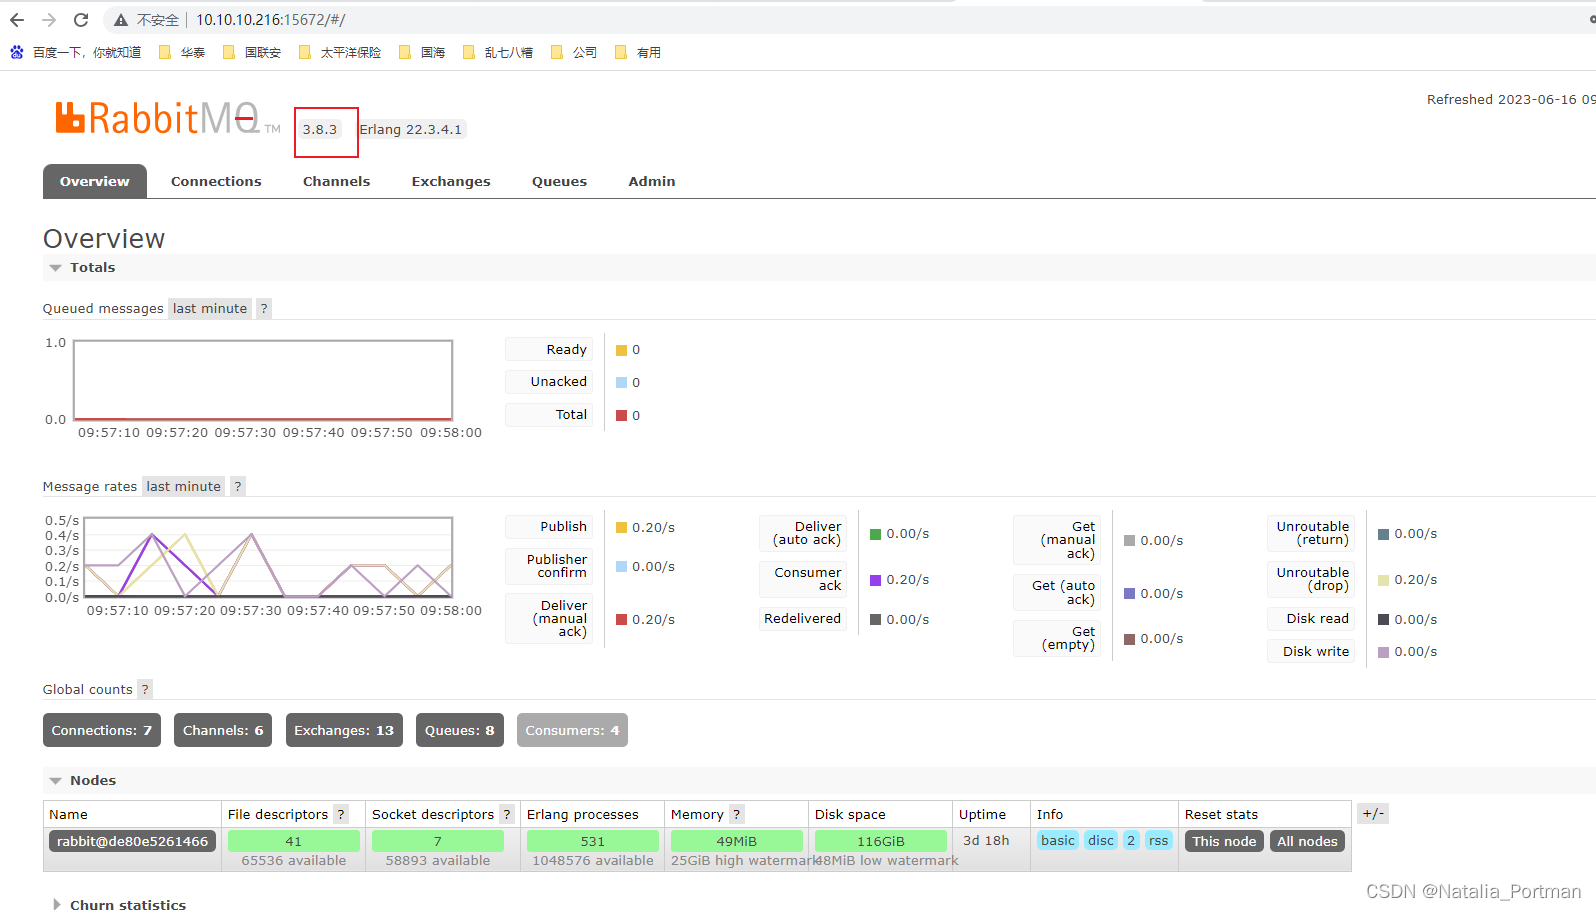Image resolution: width=1596 pixels, height=910 pixels.
Task: Go back with the browser back arrow
Action: (x=17, y=20)
